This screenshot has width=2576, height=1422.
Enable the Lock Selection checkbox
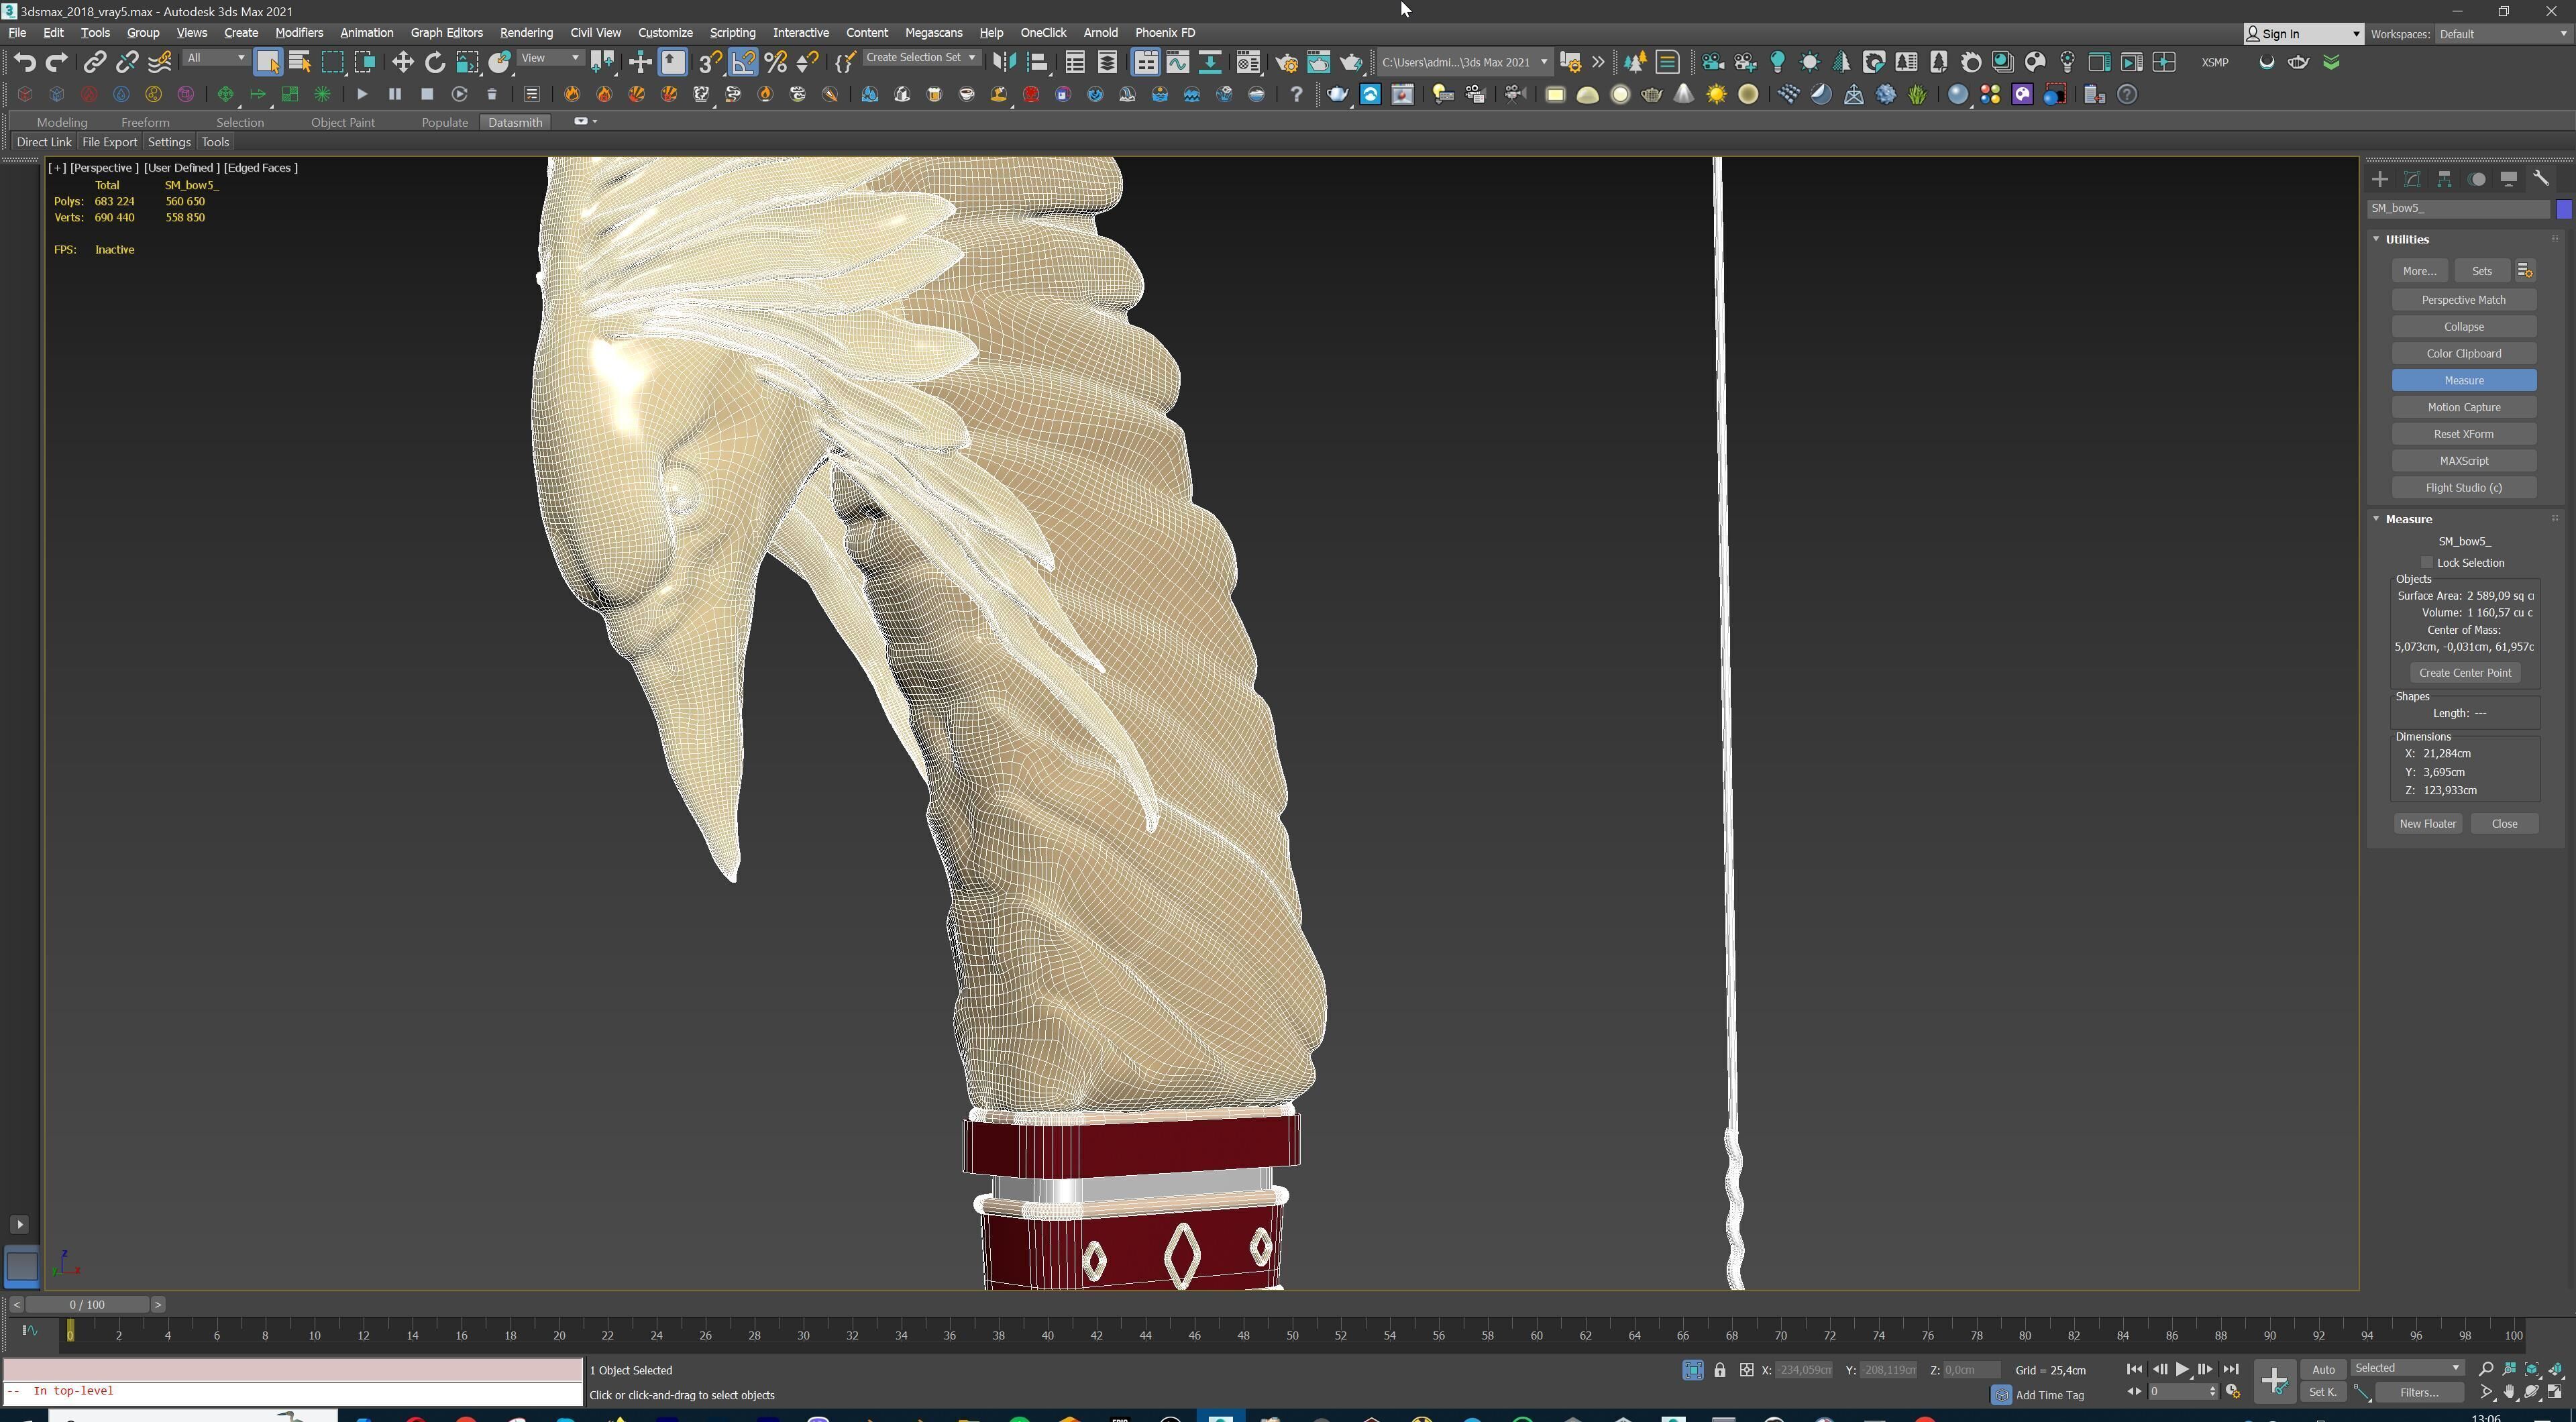[x=2427, y=563]
